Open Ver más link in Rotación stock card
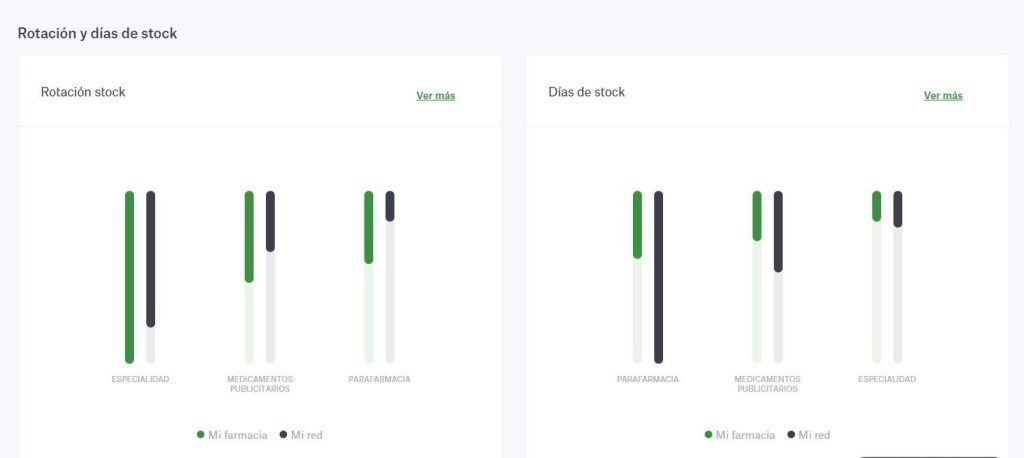Image resolution: width=1024 pixels, height=458 pixels. coord(436,95)
